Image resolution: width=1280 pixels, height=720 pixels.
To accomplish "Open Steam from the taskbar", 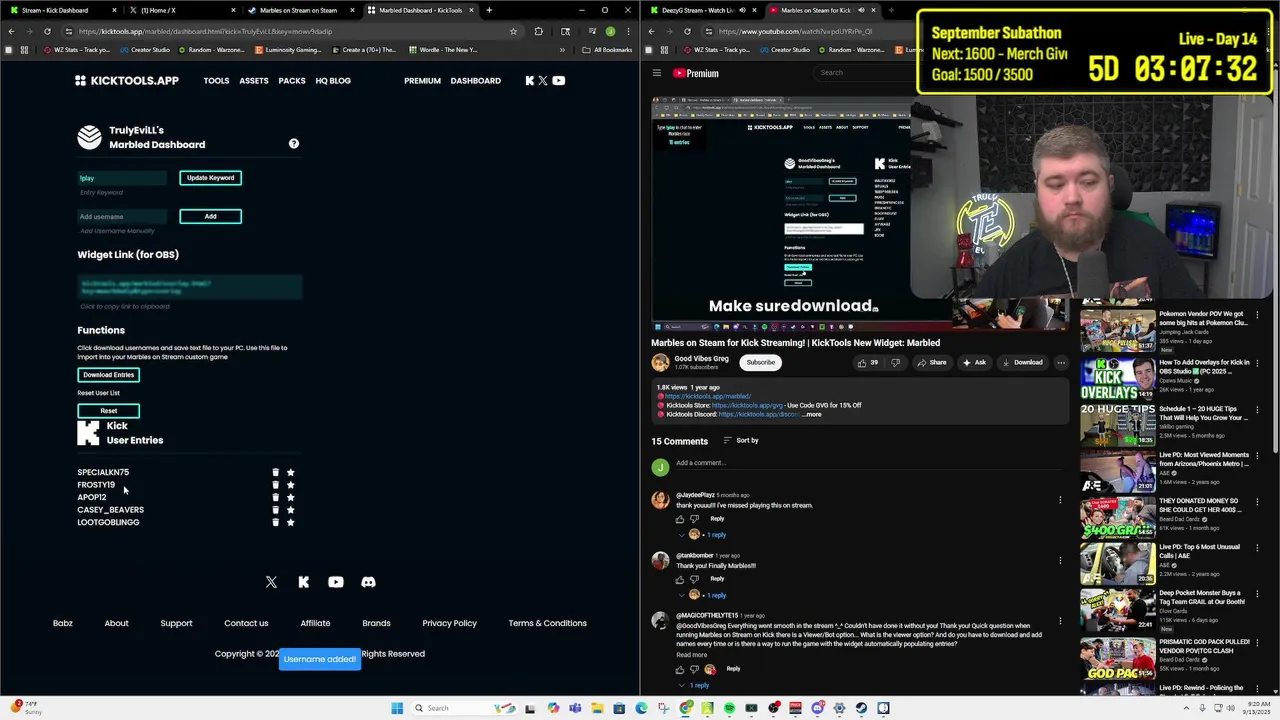I will coord(861,708).
